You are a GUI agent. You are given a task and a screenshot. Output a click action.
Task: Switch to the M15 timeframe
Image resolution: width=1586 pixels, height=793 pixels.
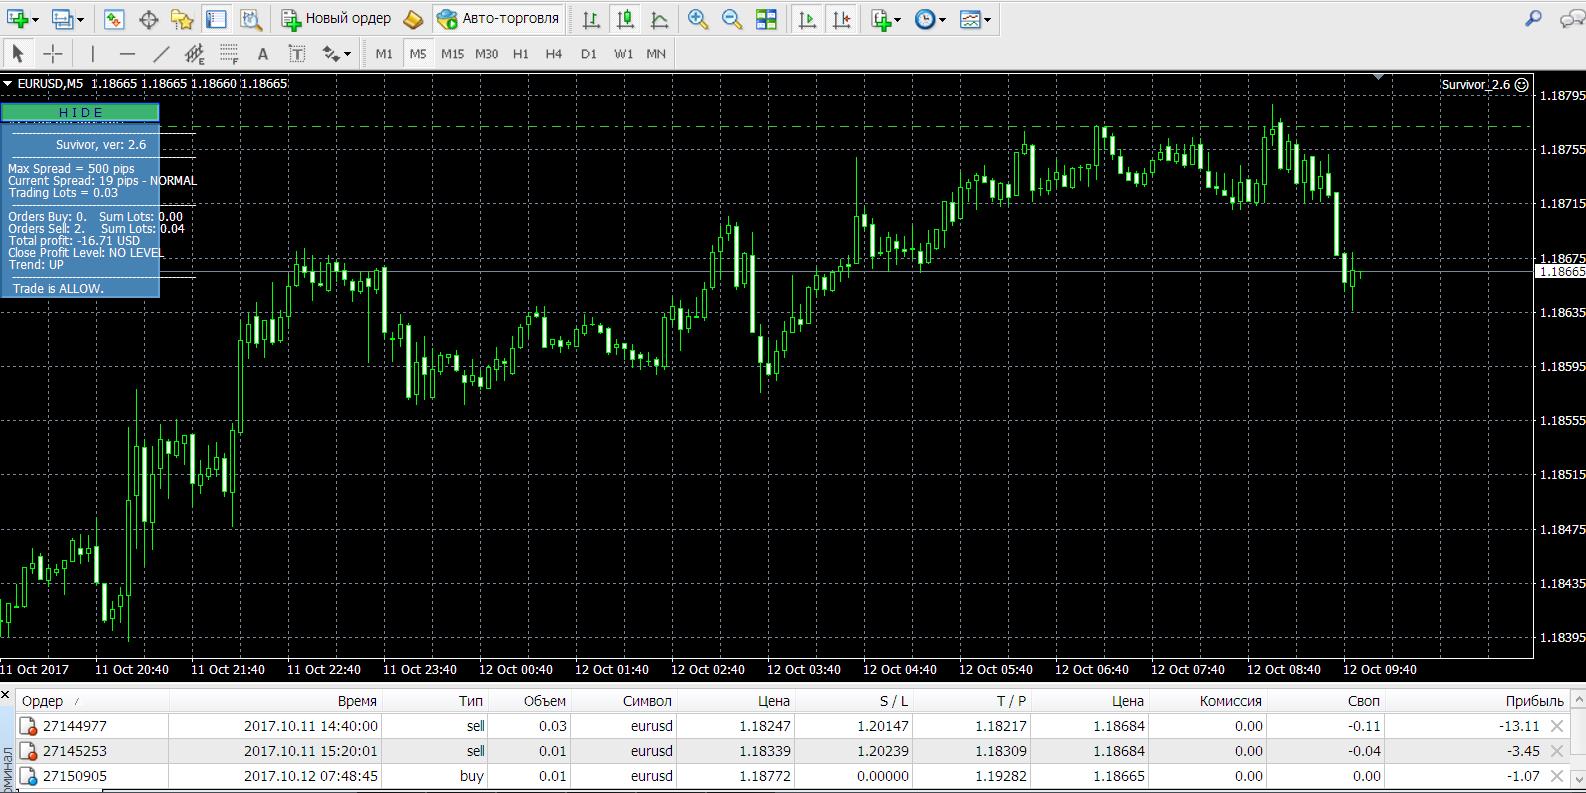(452, 54)
